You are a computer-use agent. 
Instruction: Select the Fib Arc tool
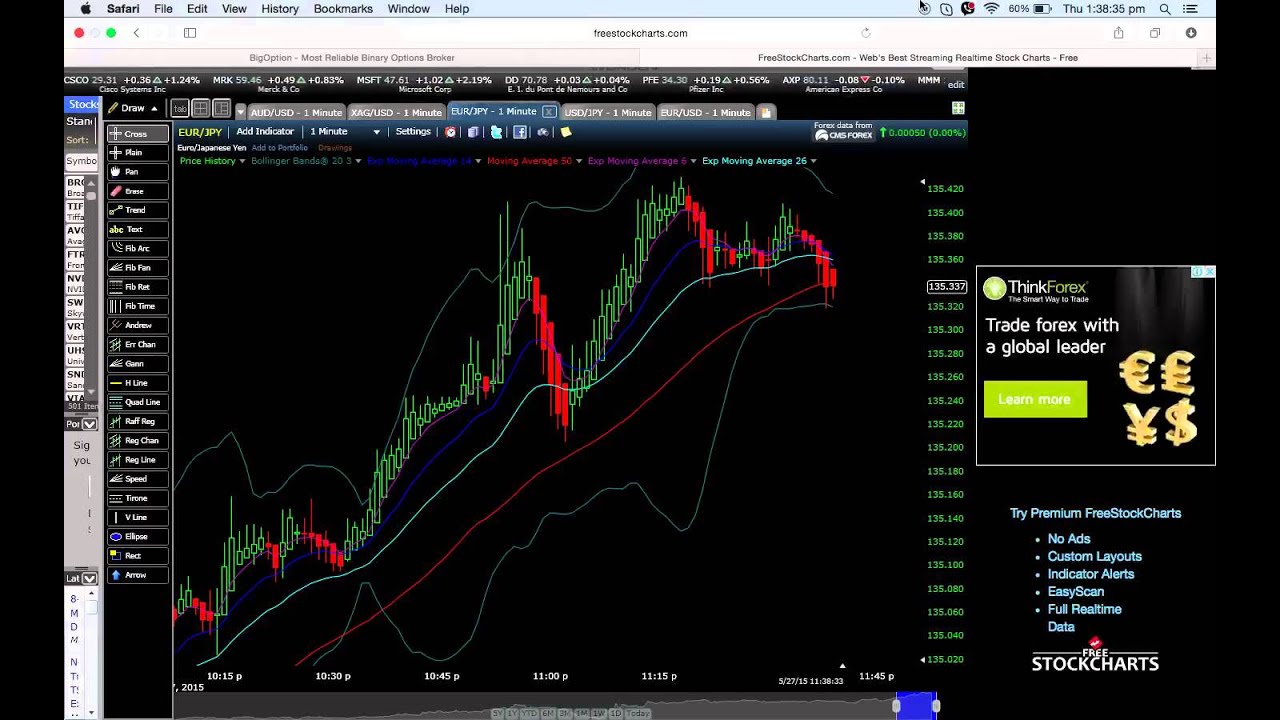[137, 248]
